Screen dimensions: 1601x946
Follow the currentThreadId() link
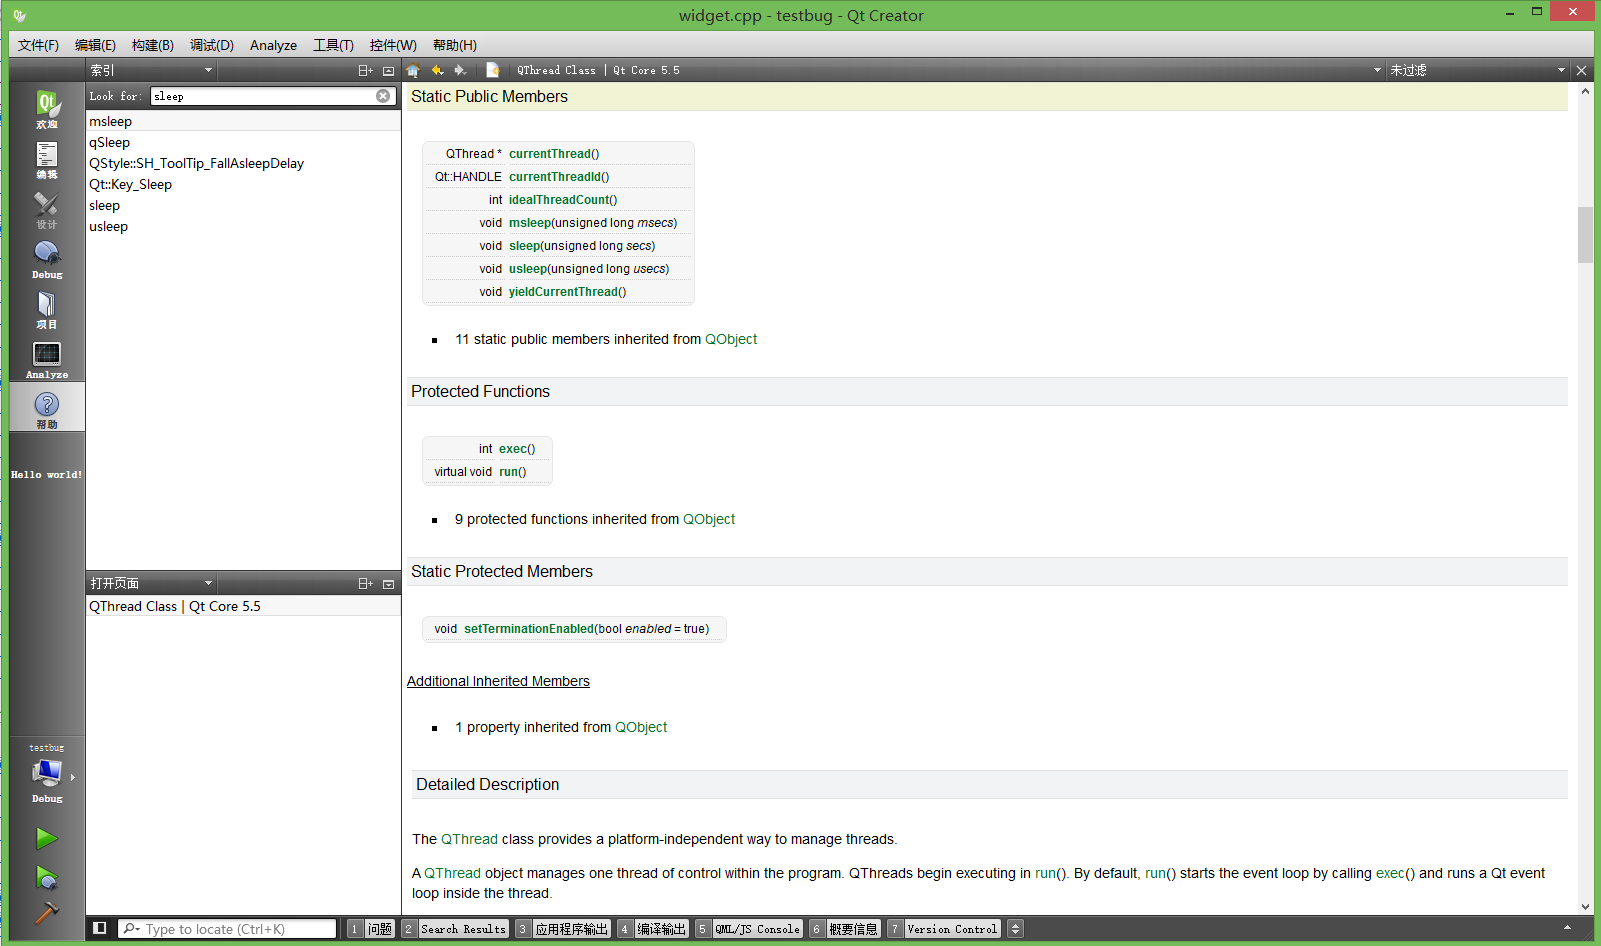tap(555, 177)
